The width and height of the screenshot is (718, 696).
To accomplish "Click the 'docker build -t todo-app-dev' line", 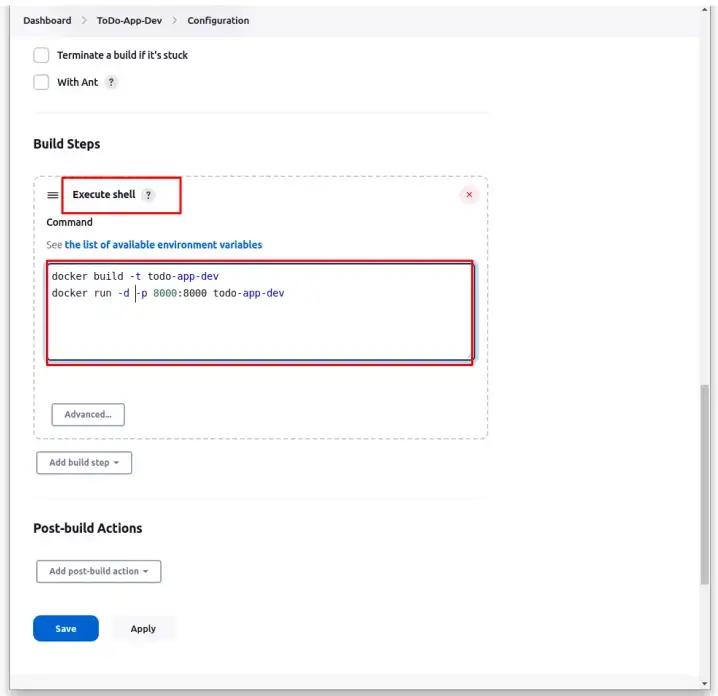I will (x=135, y=276).
